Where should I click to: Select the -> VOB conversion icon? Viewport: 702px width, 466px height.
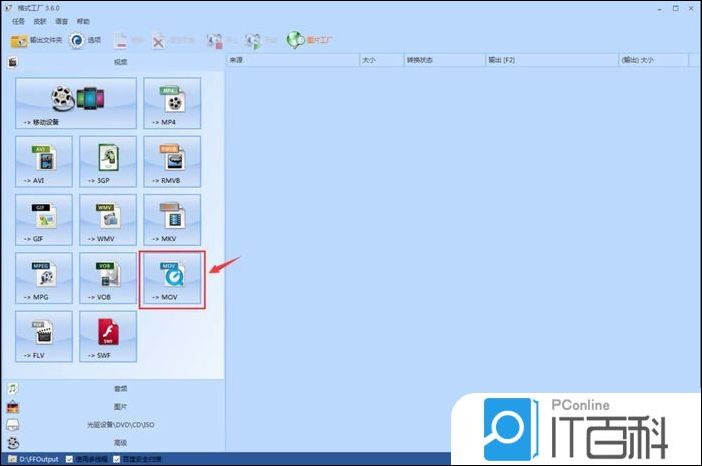pos(108,278)
